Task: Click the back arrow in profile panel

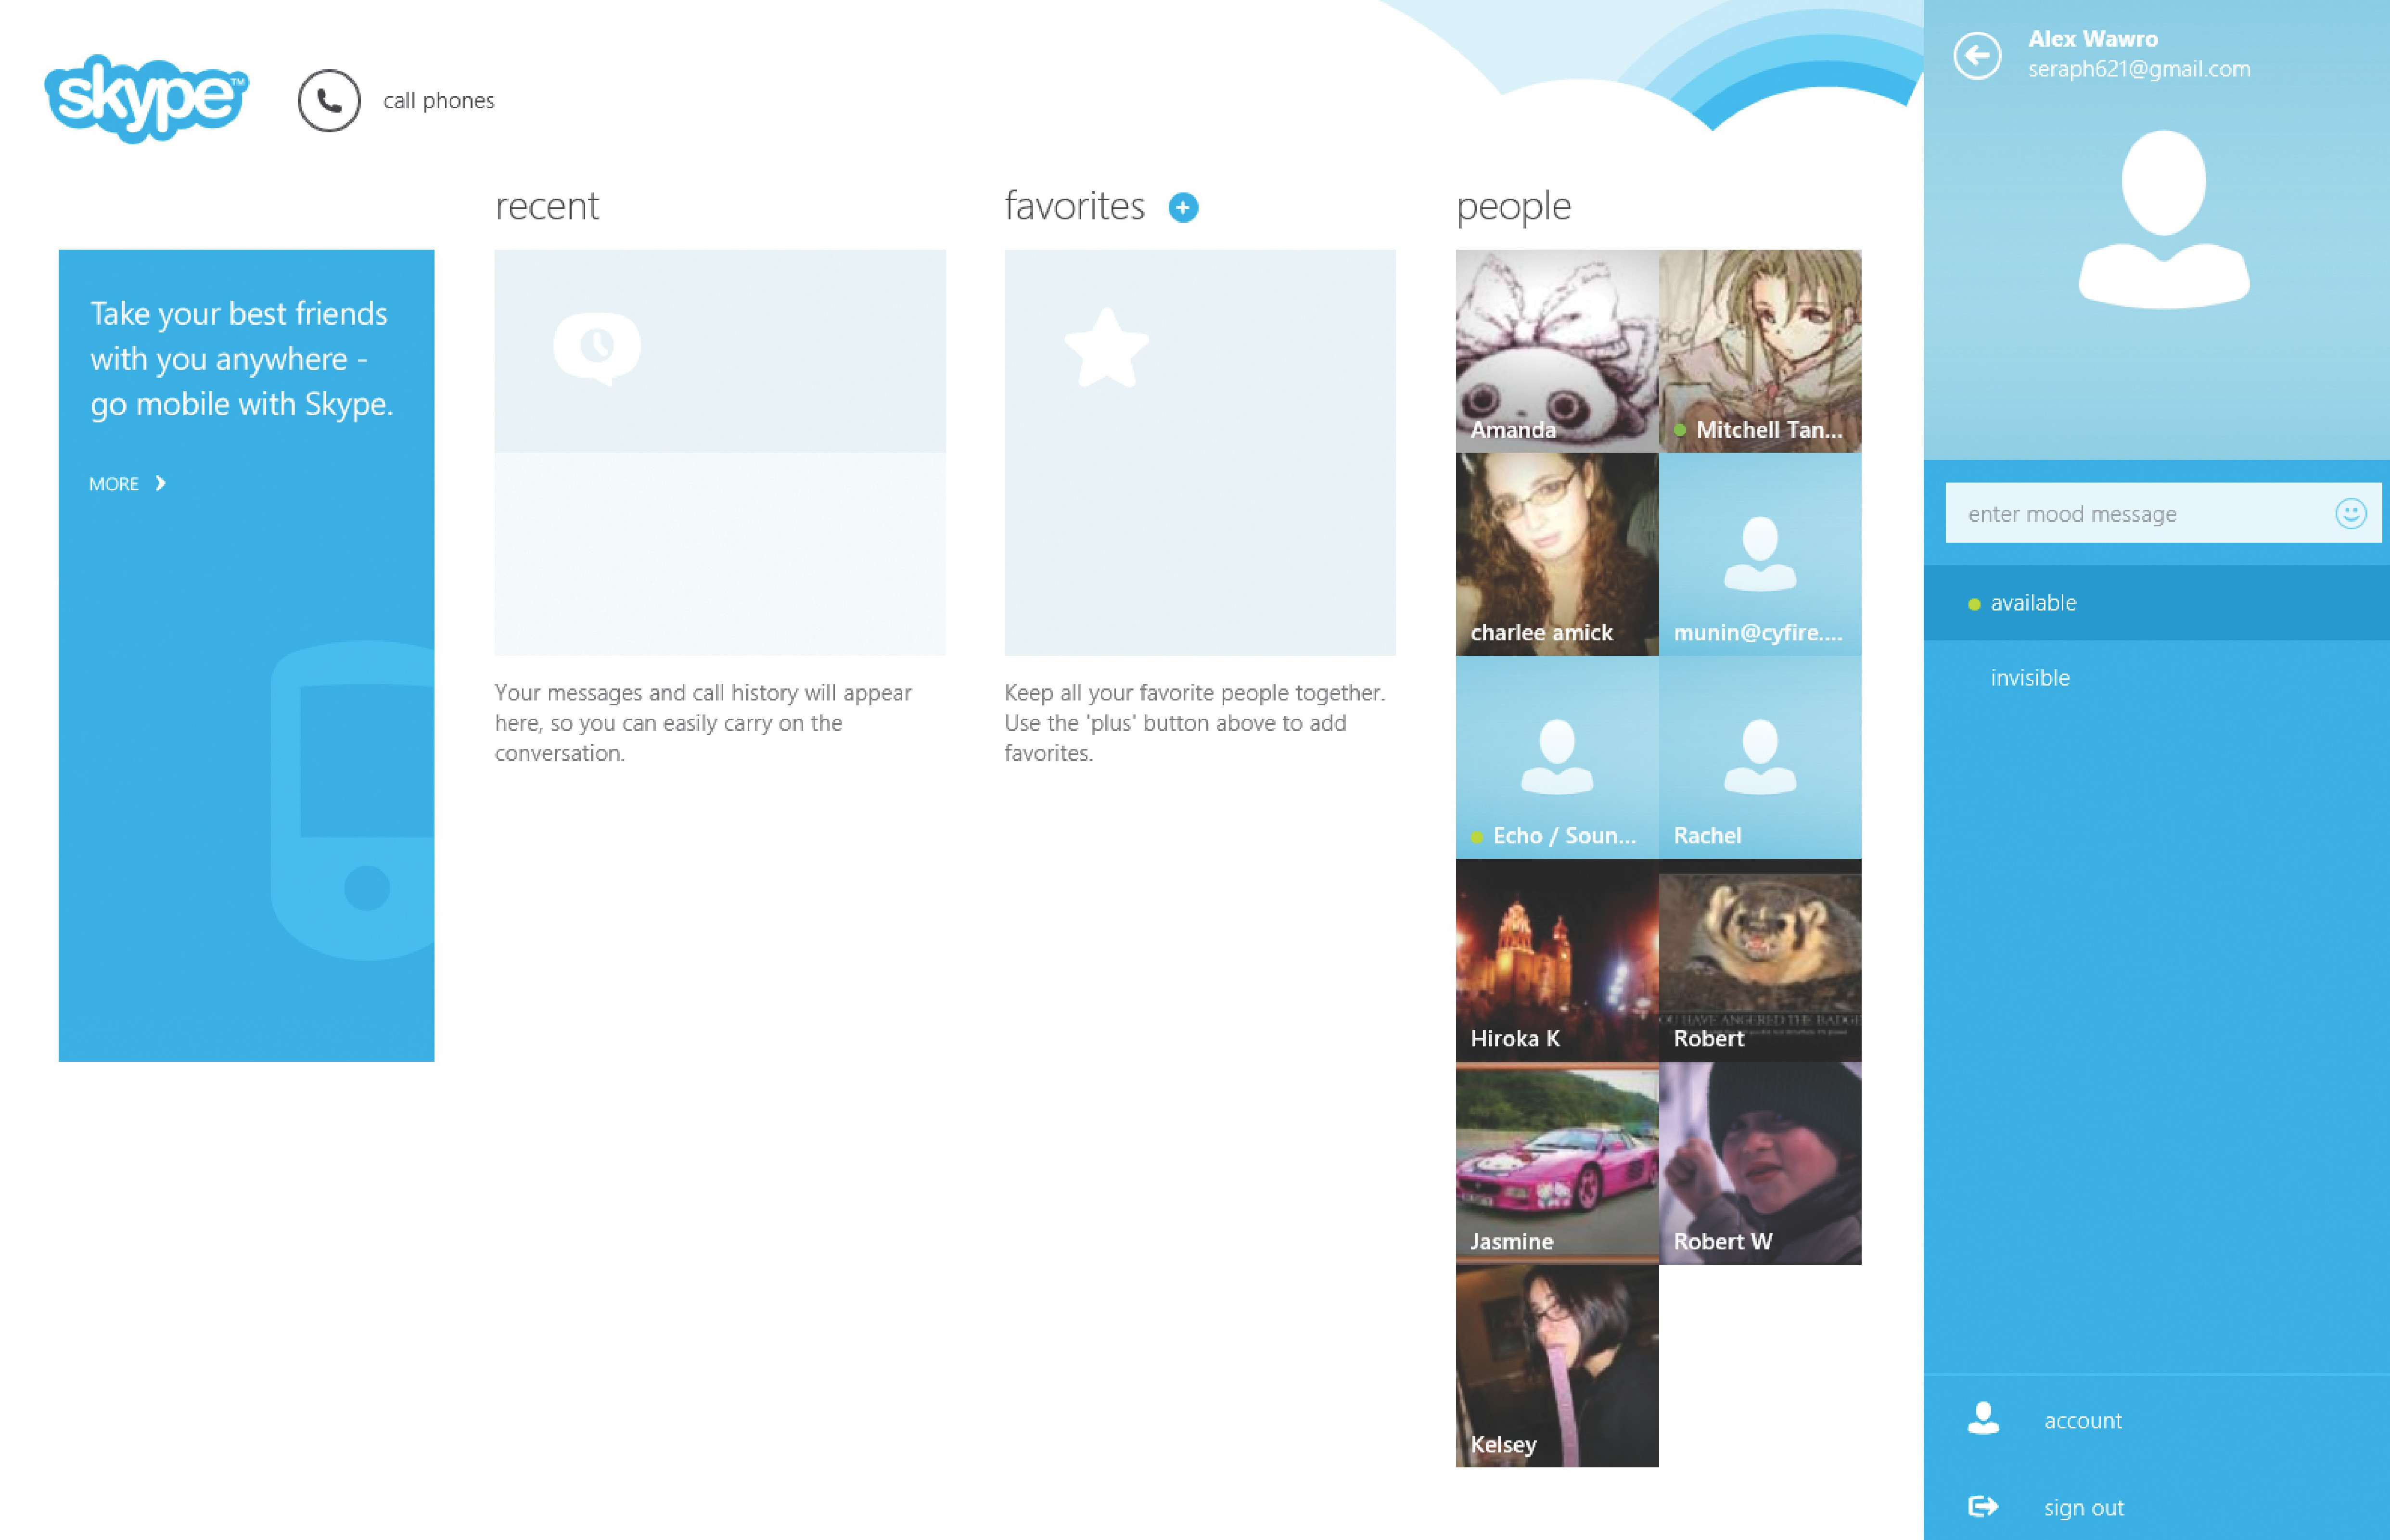Action: [1977, 55]
